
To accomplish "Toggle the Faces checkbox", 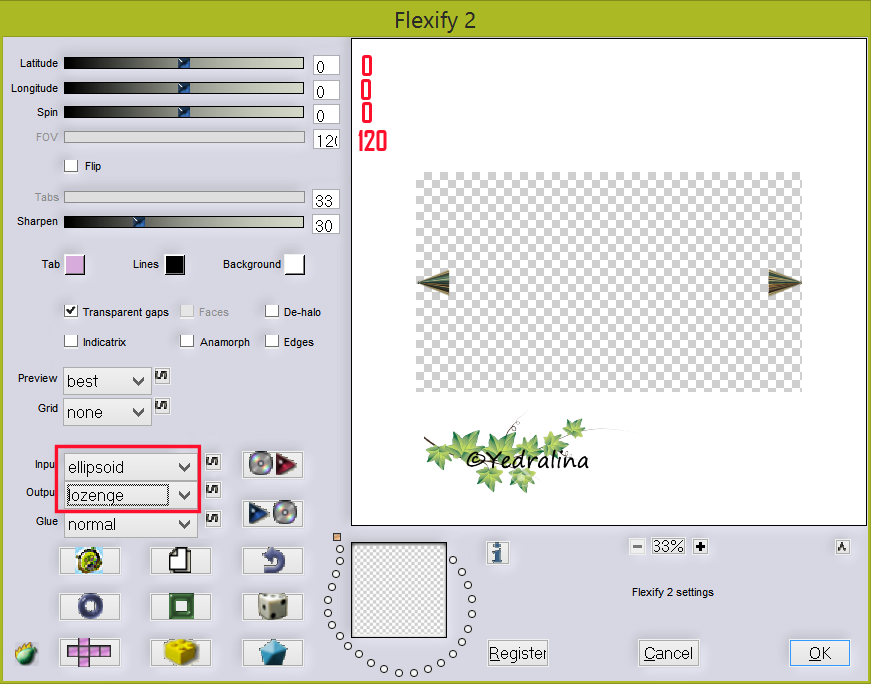I will (187, 311).
